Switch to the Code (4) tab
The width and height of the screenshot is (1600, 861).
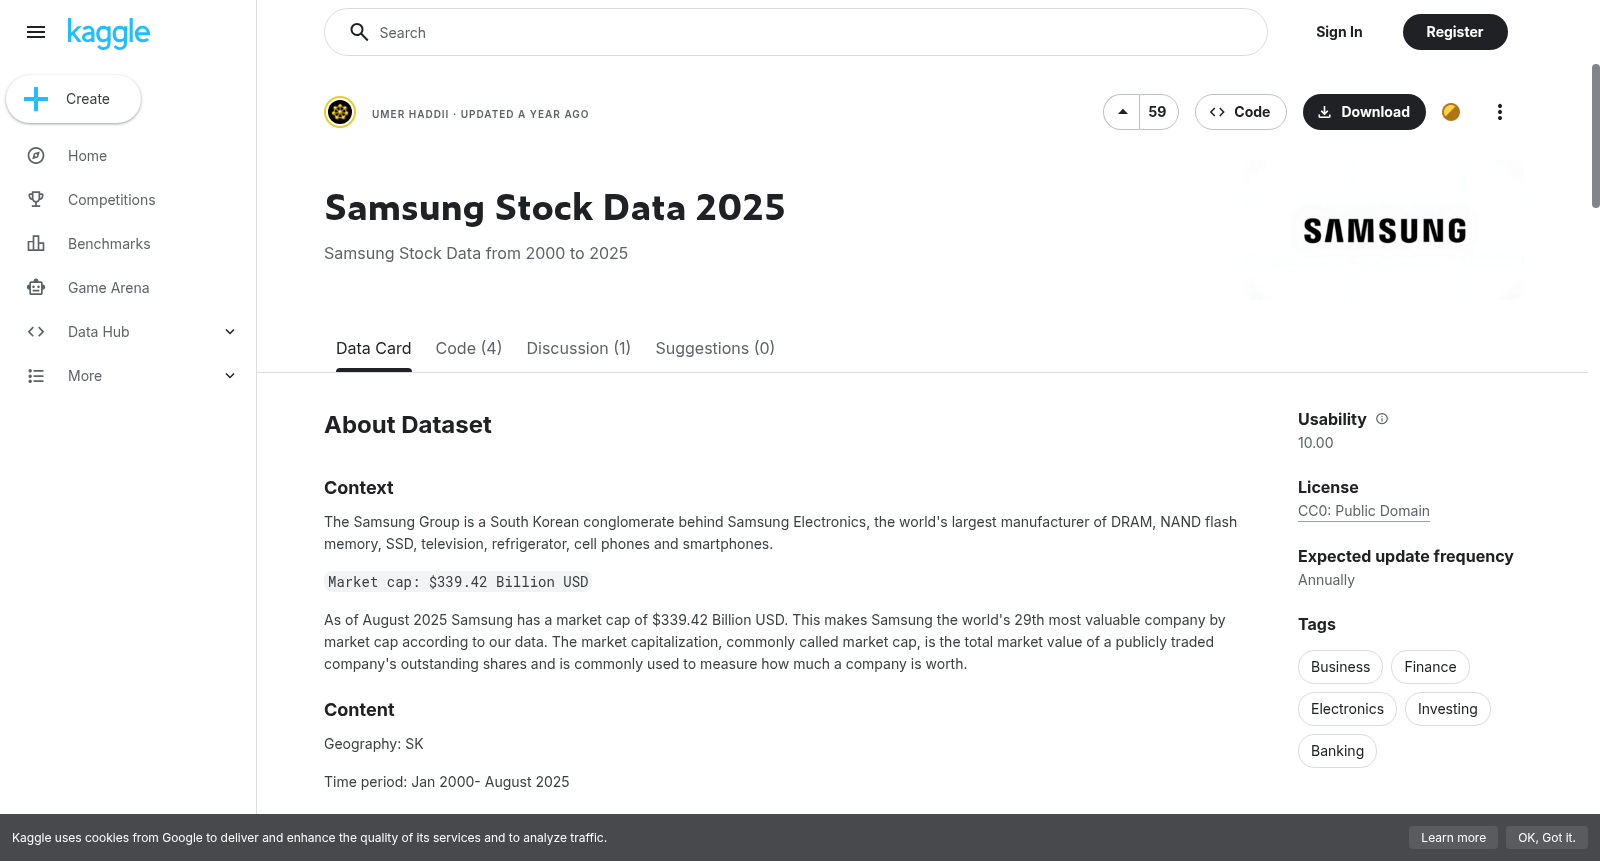point(469,348)
